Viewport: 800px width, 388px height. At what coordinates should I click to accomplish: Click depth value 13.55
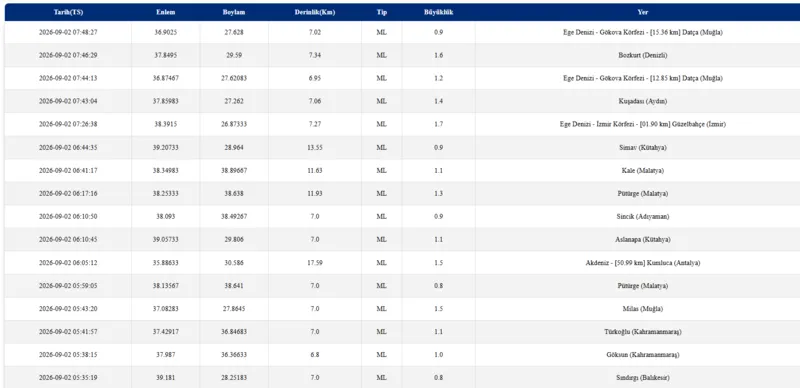pos(315,148)
